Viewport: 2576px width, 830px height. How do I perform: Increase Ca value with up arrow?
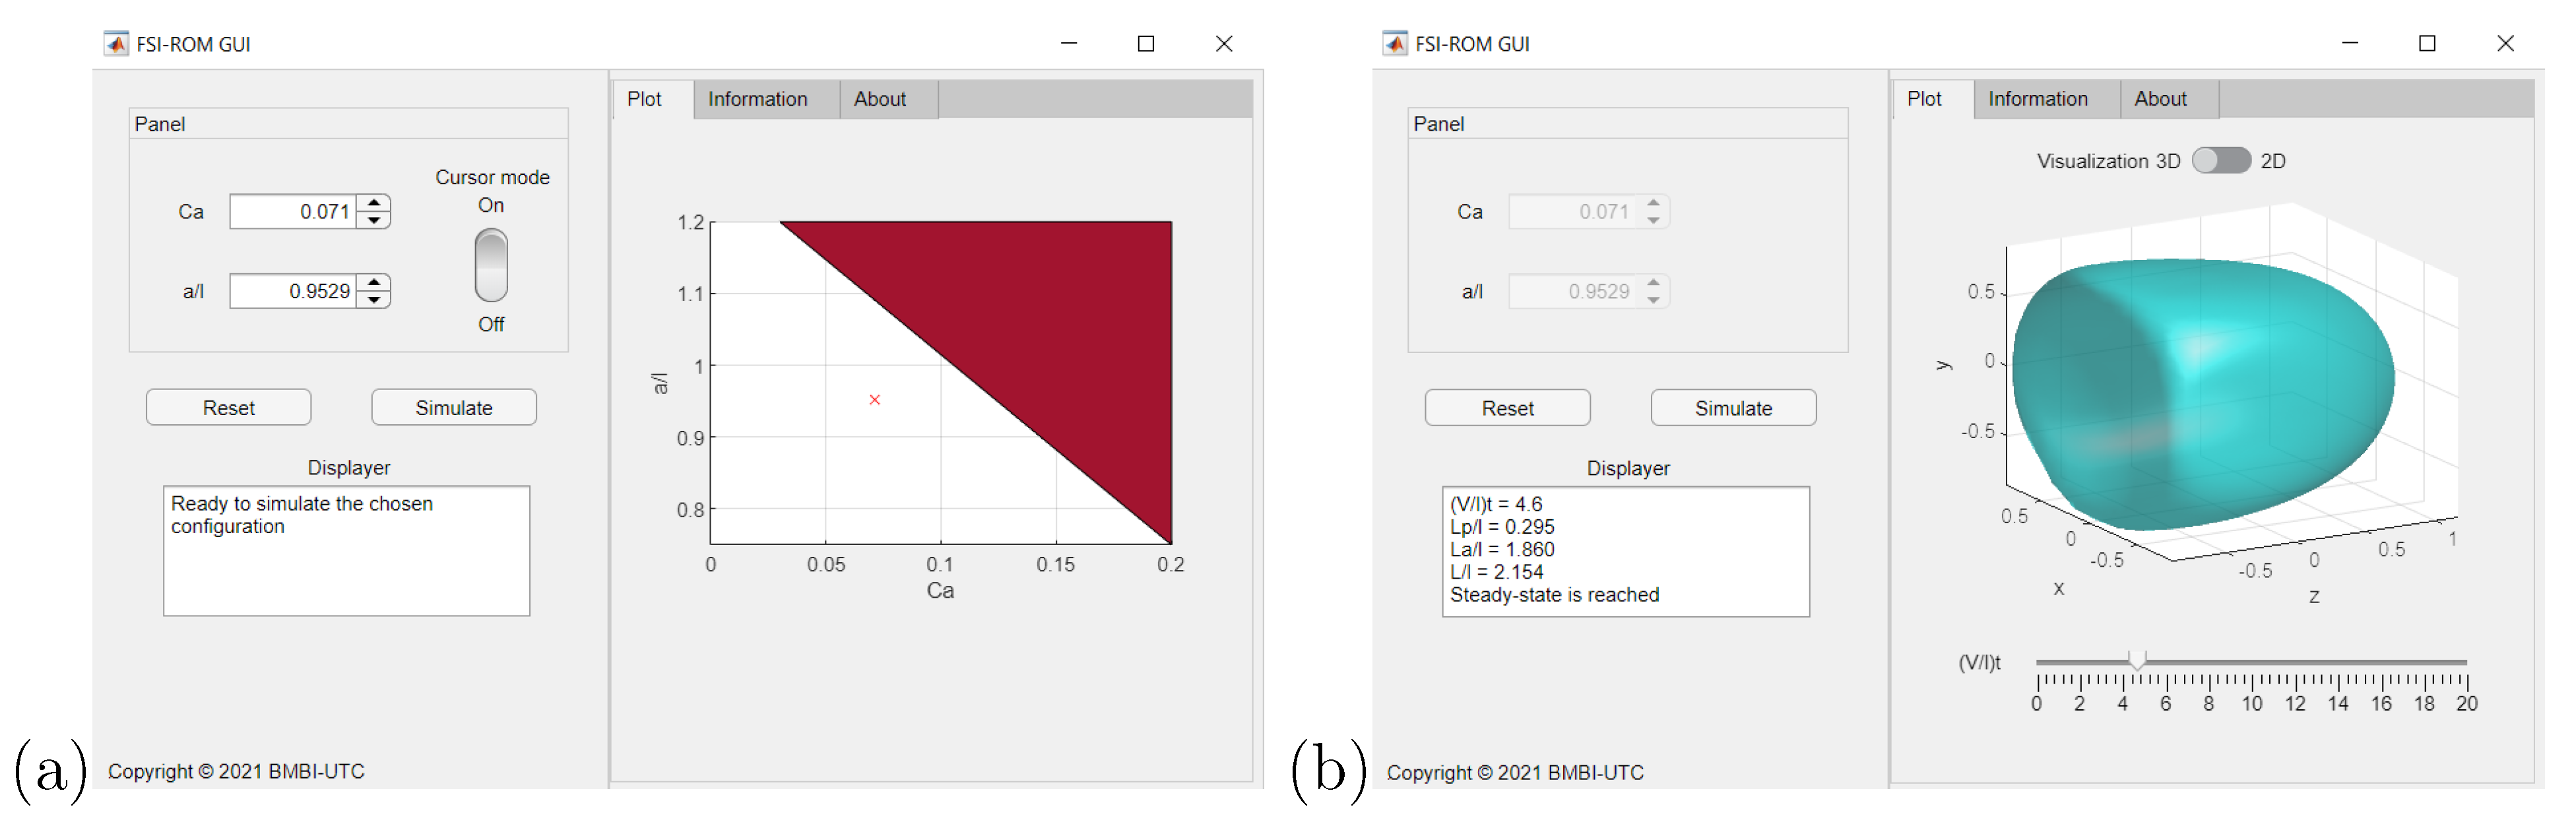coord(374,203)
